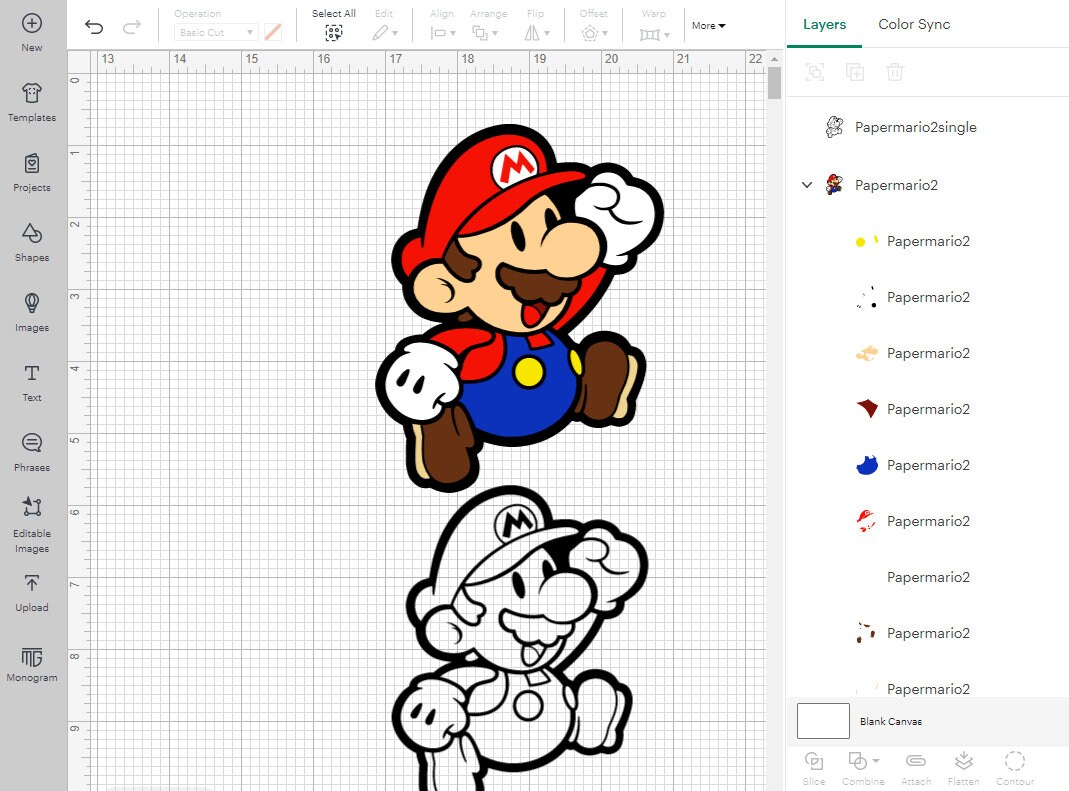Collapse the Papermario2 layer group

tap(807, 185)
